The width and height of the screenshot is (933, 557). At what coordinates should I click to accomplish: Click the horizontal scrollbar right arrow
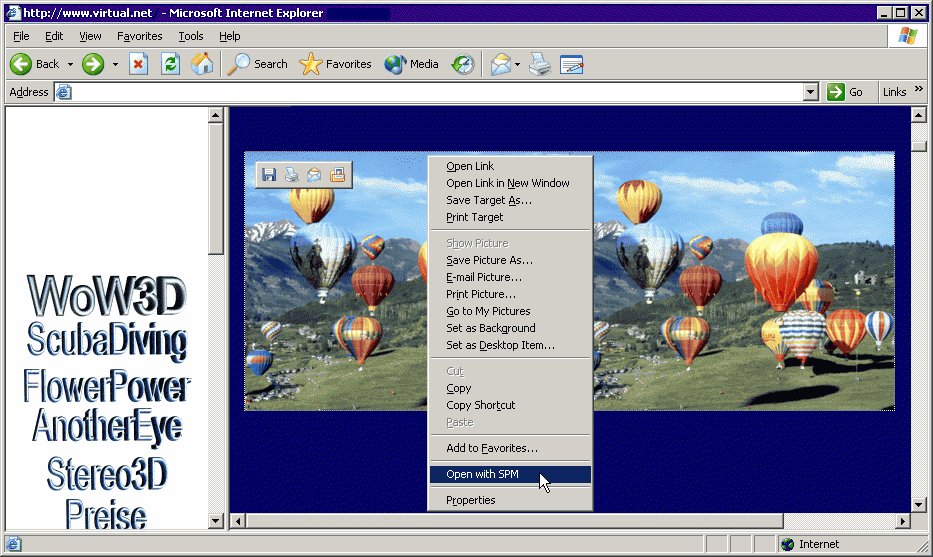(x=903, y=521)
